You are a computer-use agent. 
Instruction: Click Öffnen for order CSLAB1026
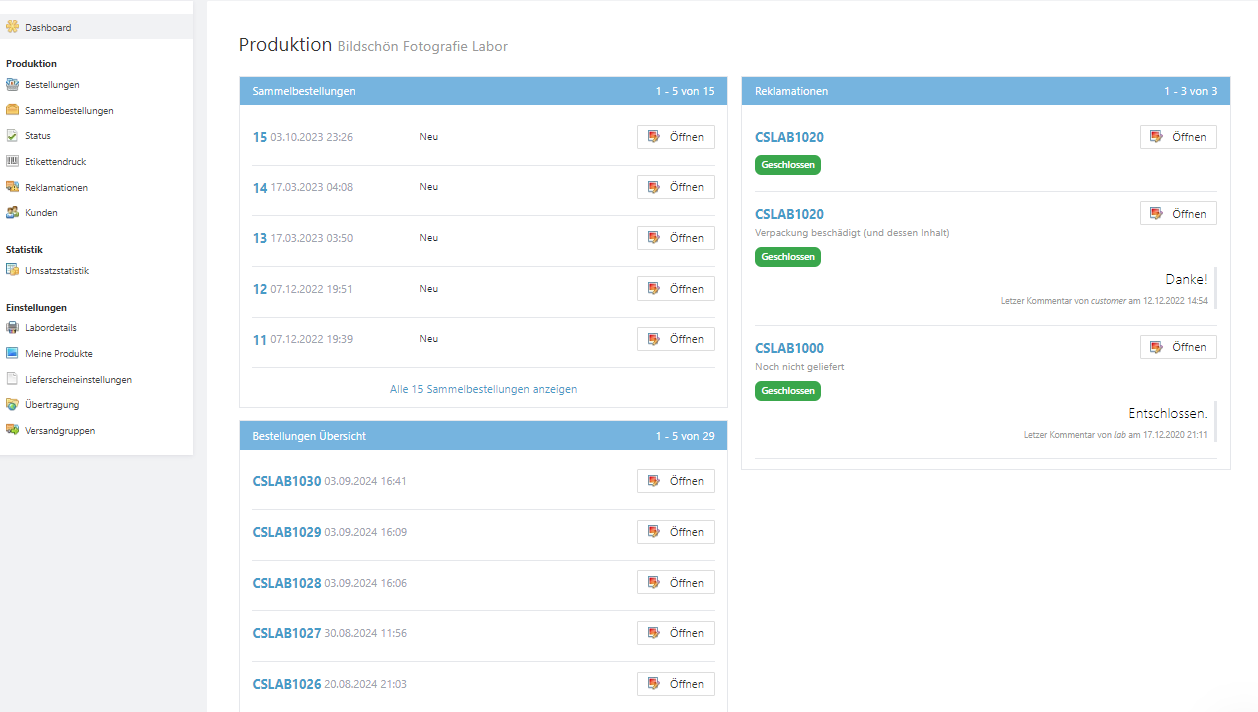point(676,684)
